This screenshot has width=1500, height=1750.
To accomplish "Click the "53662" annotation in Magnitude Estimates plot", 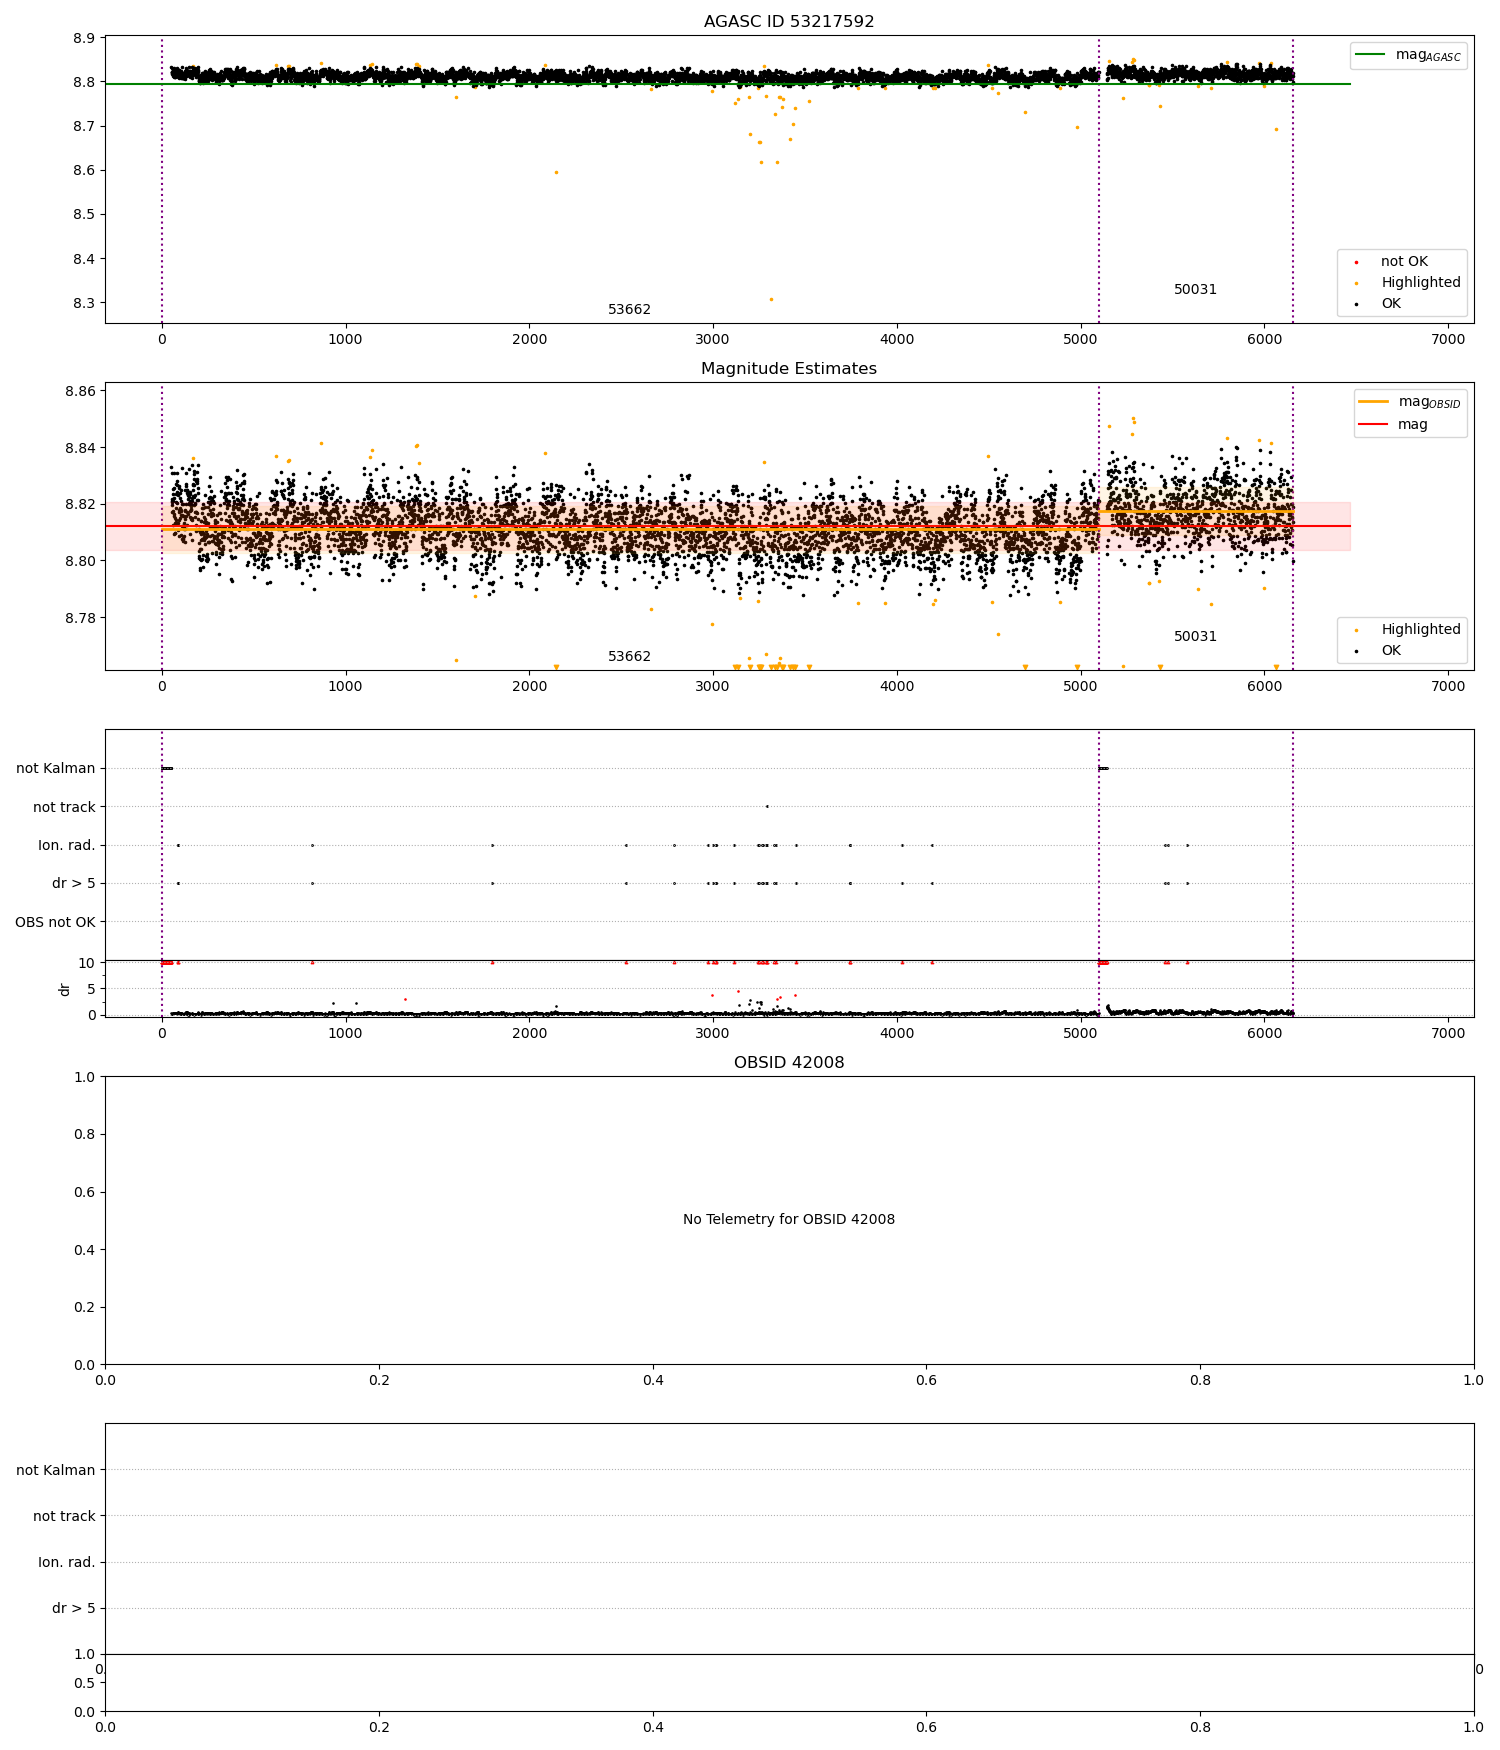I will click(x=629, y=656).
